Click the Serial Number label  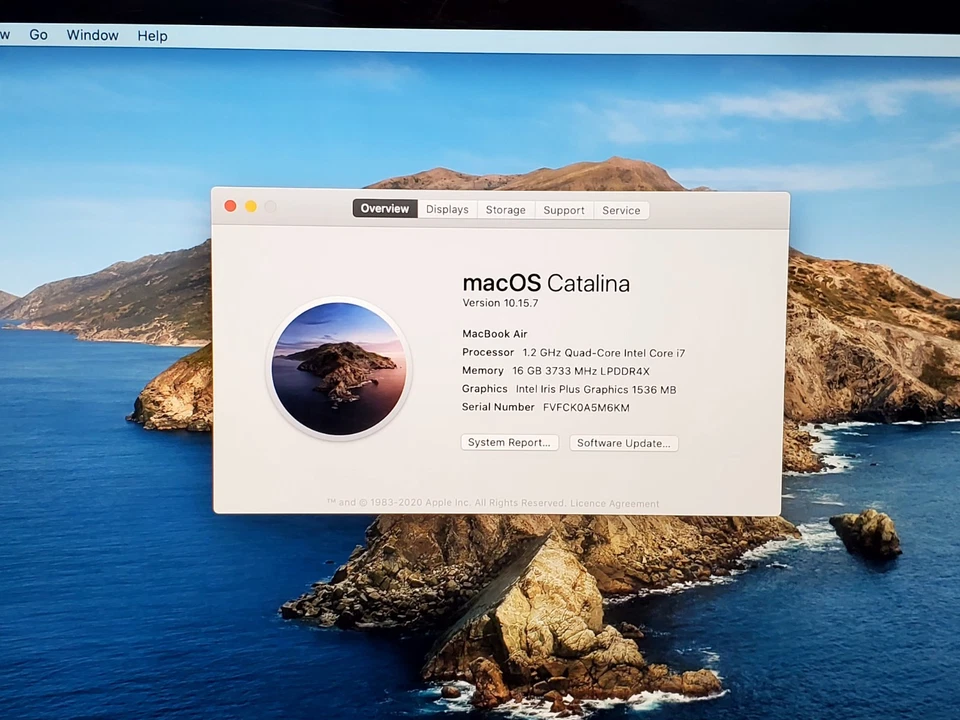[x=498, y=407]
